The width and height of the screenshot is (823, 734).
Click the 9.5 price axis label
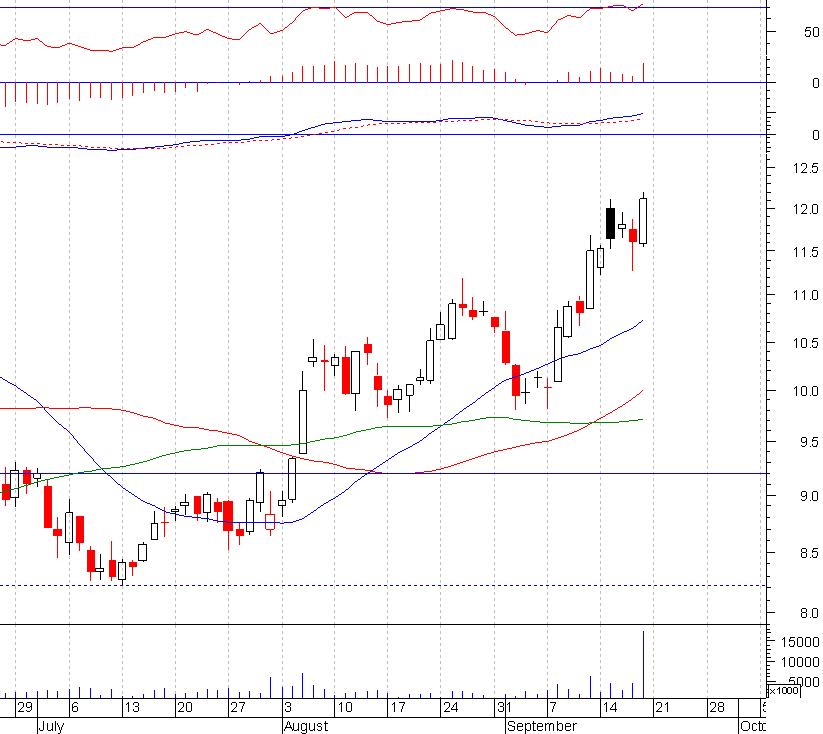(x=809, y=443)
